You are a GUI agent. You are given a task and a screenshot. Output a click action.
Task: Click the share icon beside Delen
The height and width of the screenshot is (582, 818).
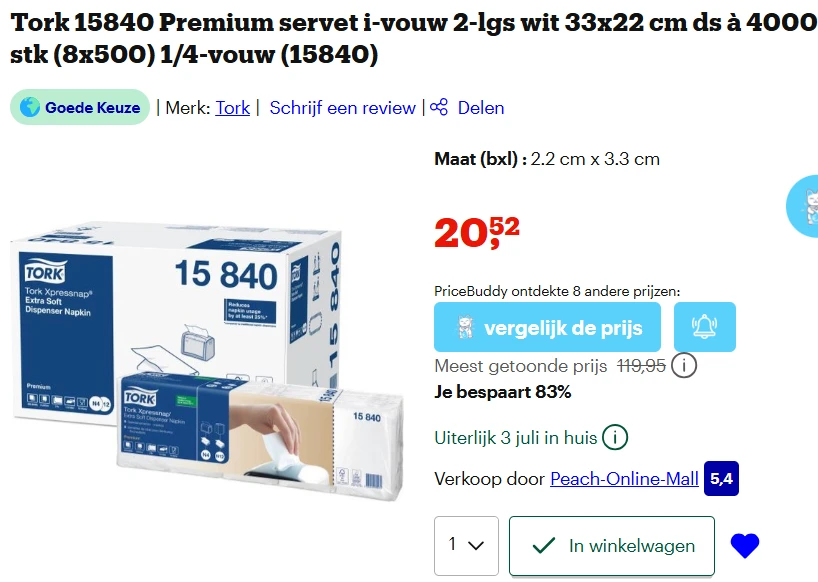(439, 107)
